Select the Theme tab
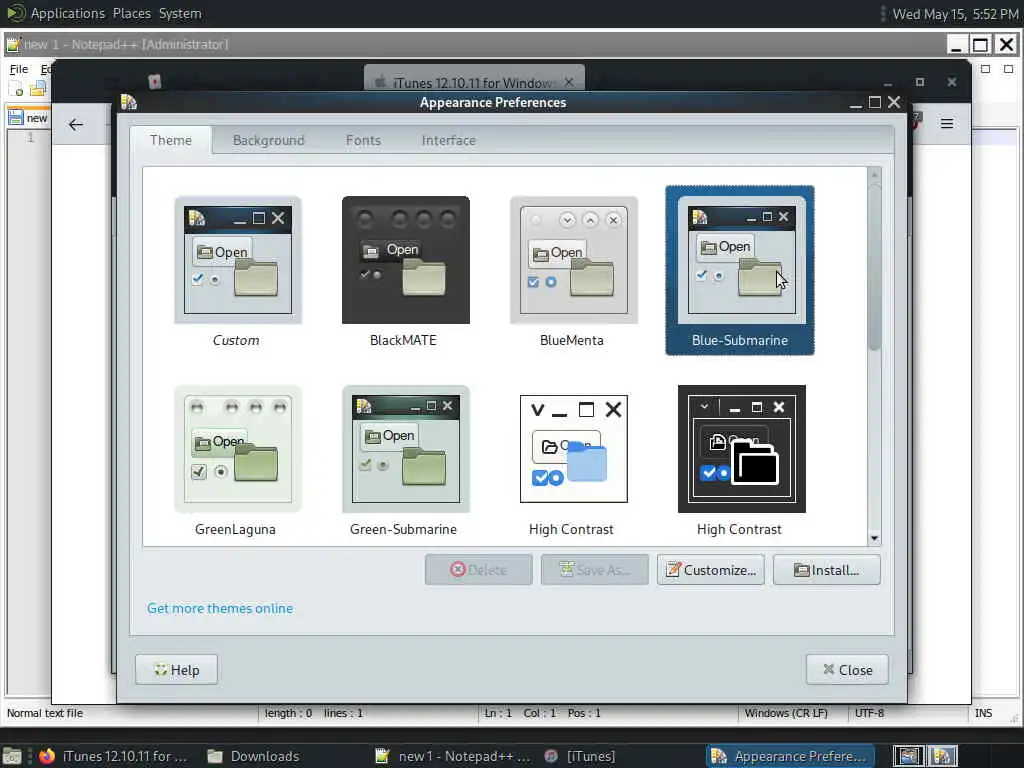This screenshot has height=768, width=1024. click(x=170, y=140)
